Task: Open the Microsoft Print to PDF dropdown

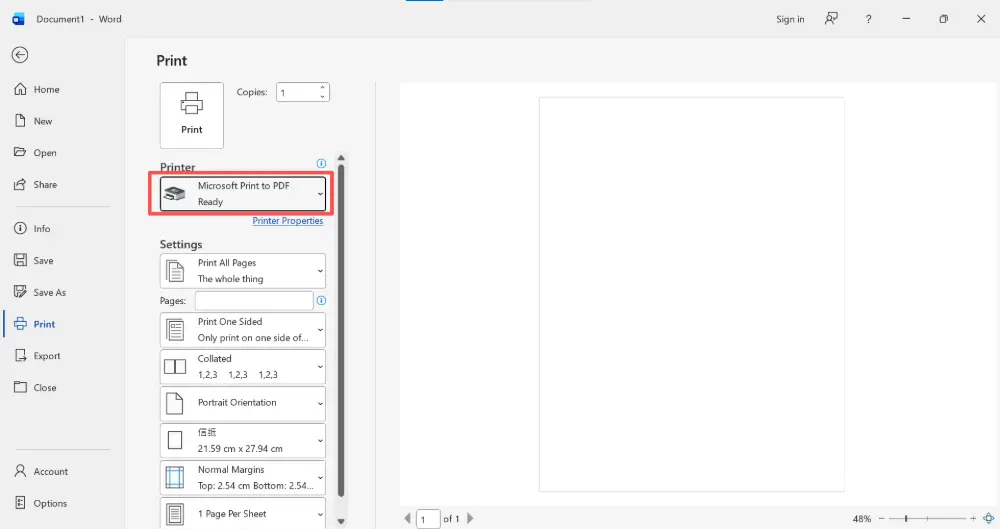Action: 243,194
